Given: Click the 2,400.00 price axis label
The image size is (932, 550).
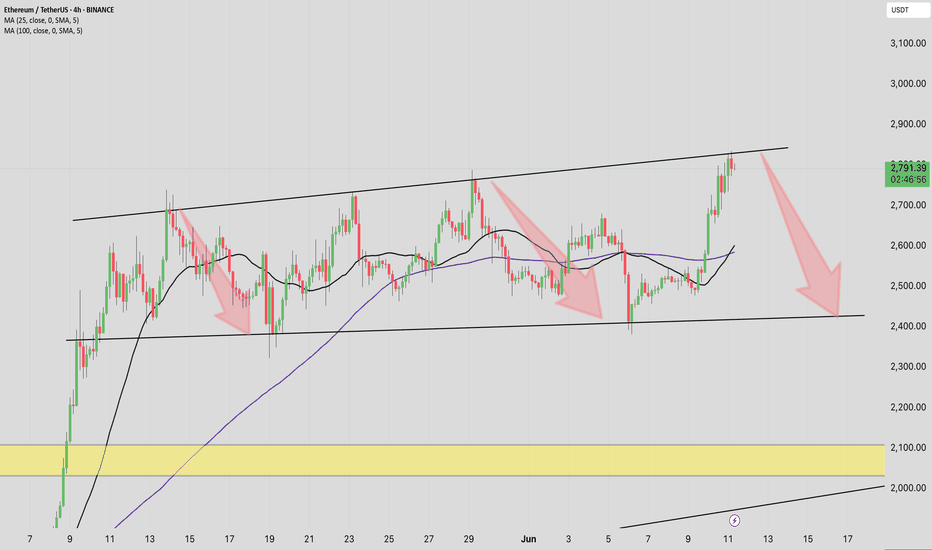Looking at the screenshot, I should point(908,326).
